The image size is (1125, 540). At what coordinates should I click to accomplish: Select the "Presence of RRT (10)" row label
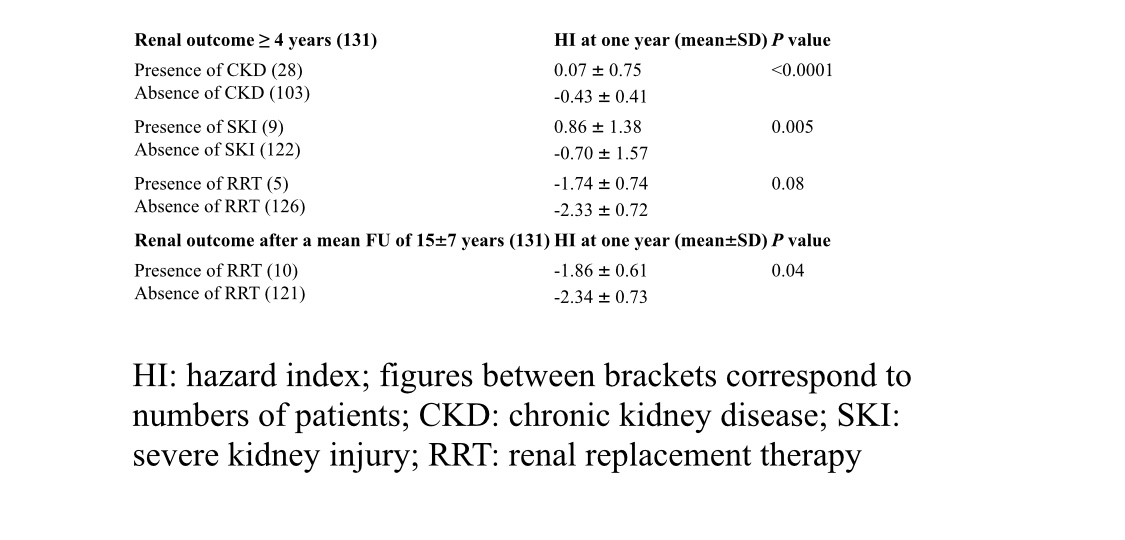(x=216, y=271)
